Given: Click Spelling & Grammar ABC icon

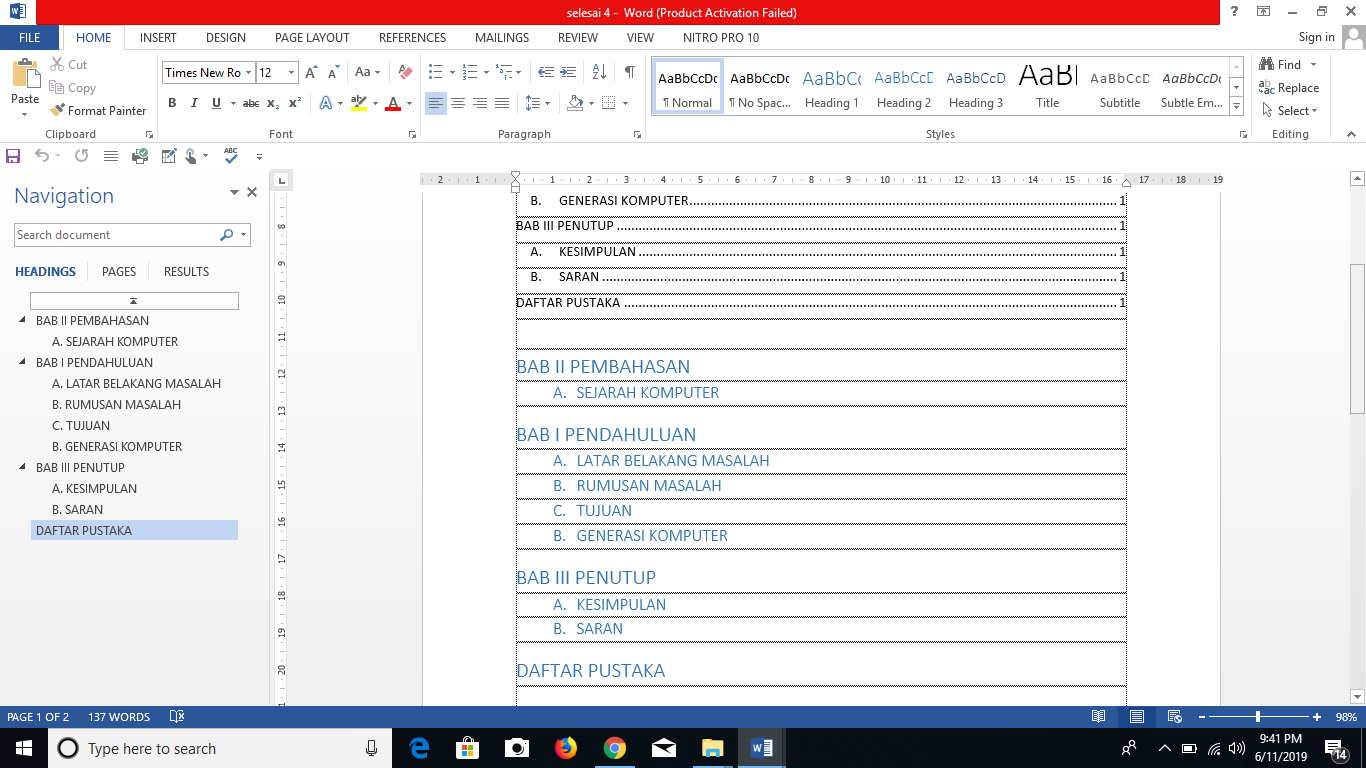Looking at the screenshot, I should tap(231, 156).
